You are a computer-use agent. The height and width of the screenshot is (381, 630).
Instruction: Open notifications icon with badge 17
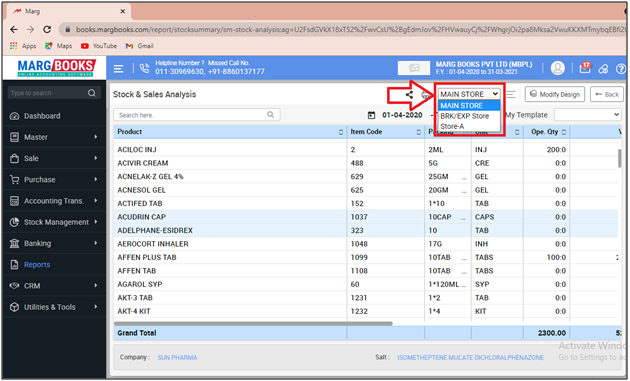click(585, 68)
